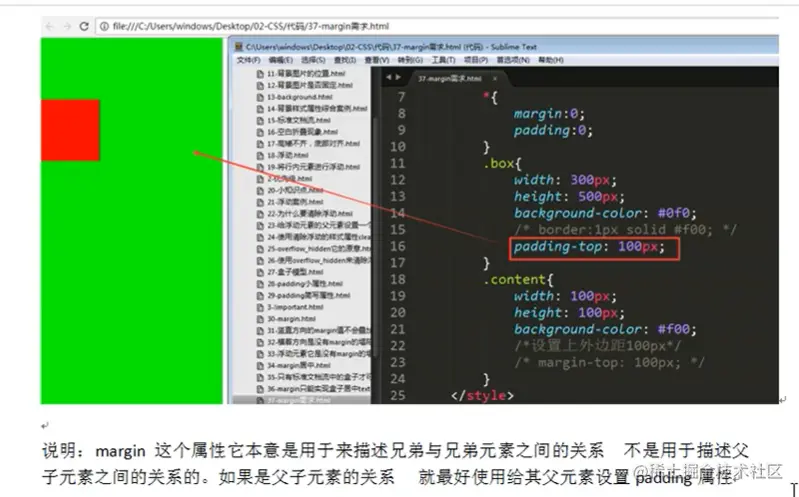
Task: Click the Sublime Text title bar app icon
Action: (x=238, y=47)
